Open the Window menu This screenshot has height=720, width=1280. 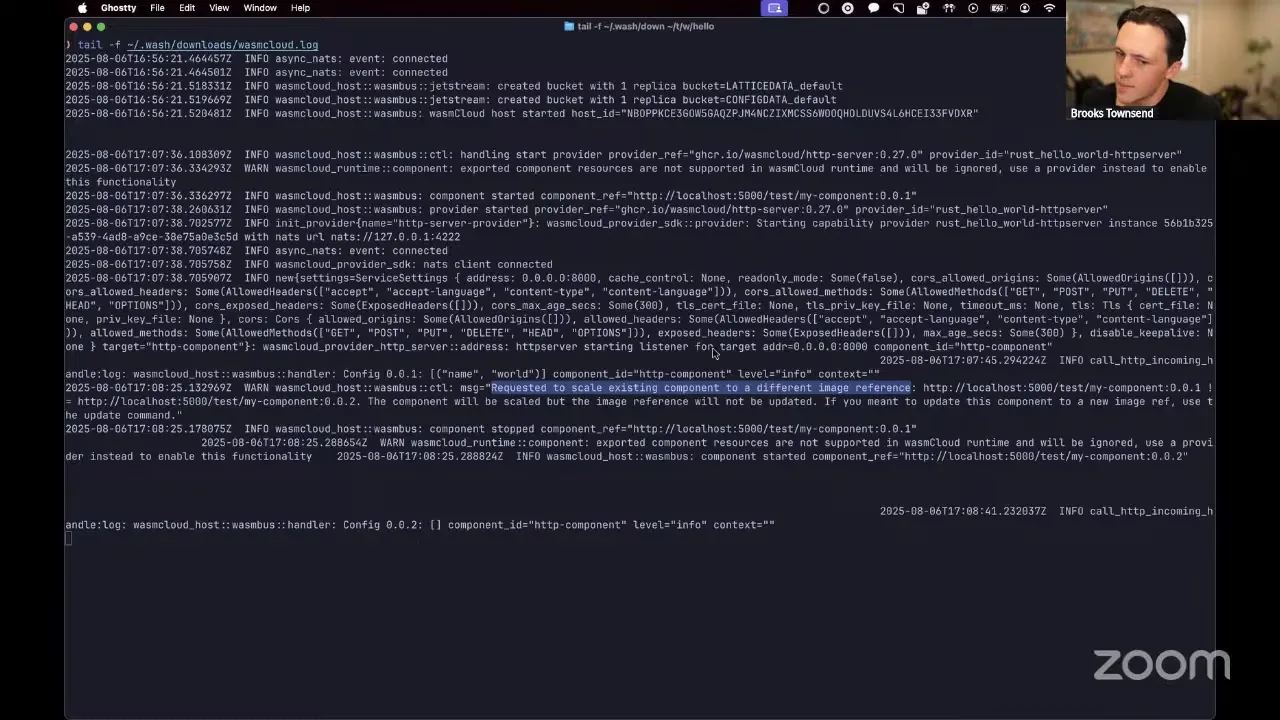point(260,8)
